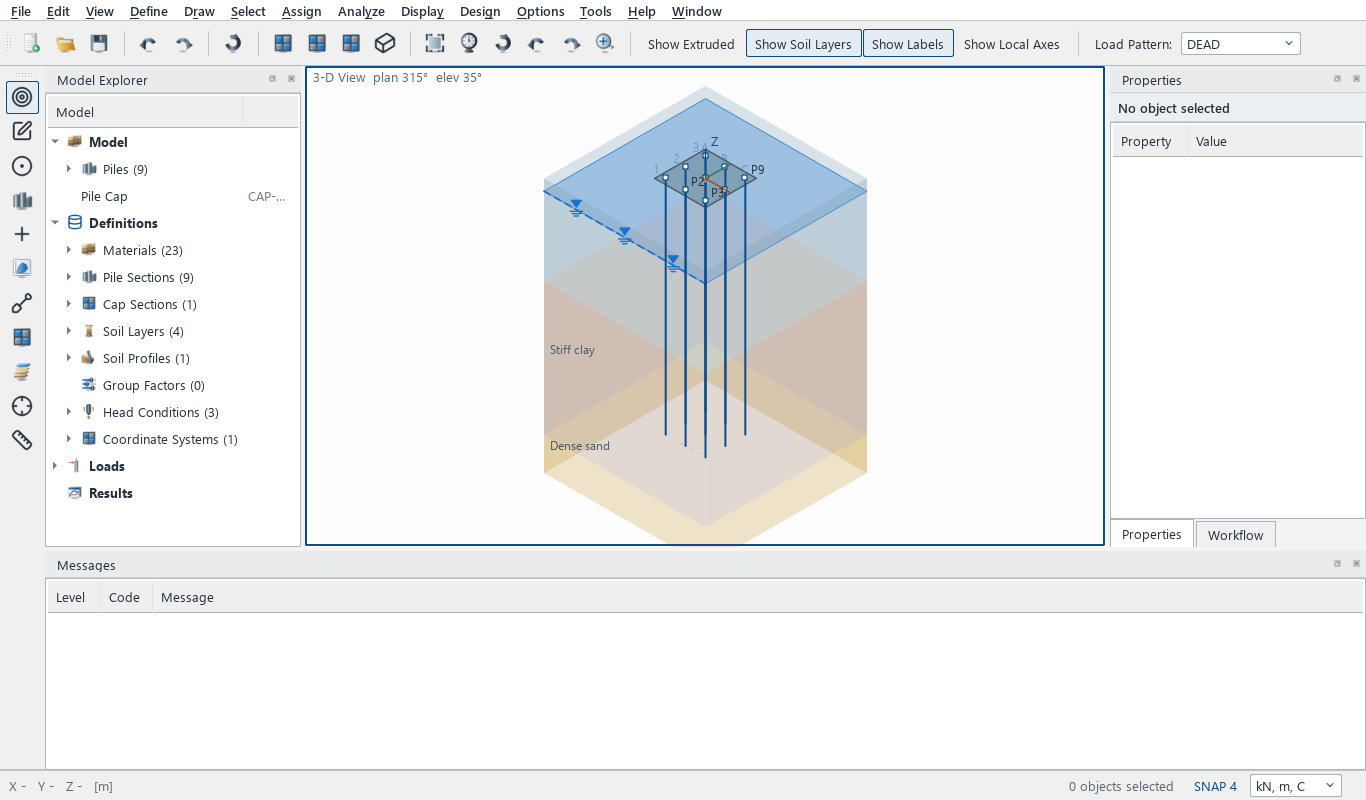Toggle Show Local Axes
Viewport: 1366px width, 800px height.
1012,44
